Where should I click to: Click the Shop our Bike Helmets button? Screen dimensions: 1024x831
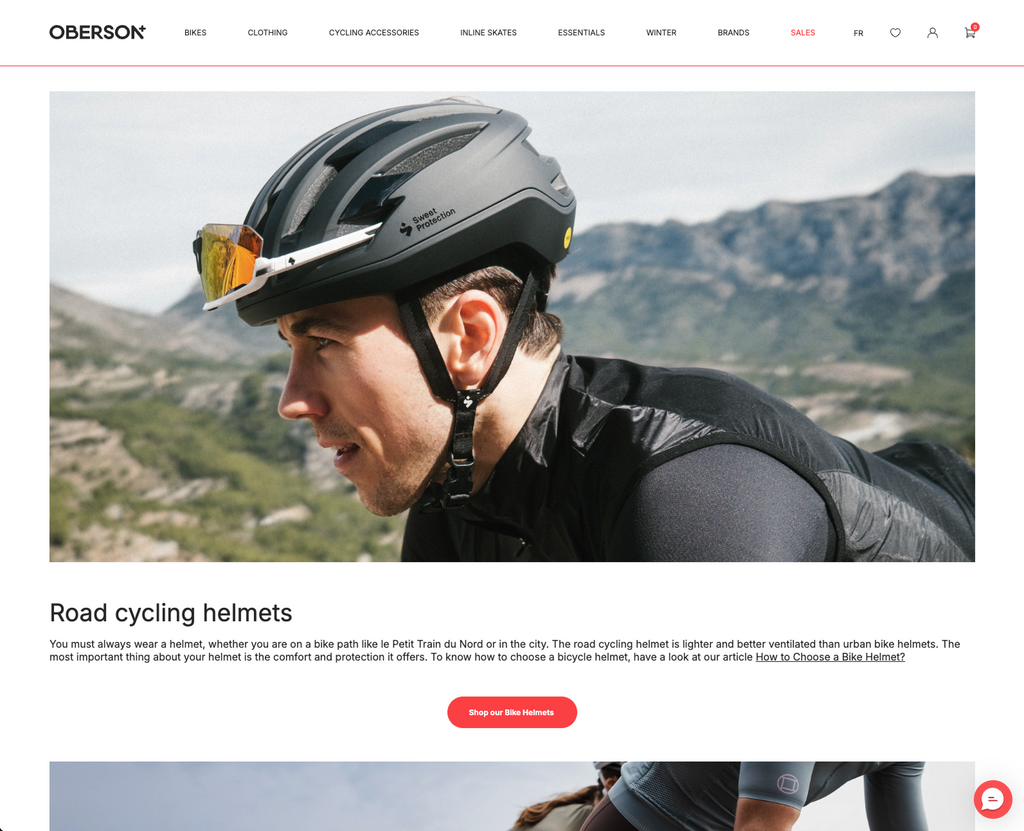pyautogui.click(x=512, y=712)
